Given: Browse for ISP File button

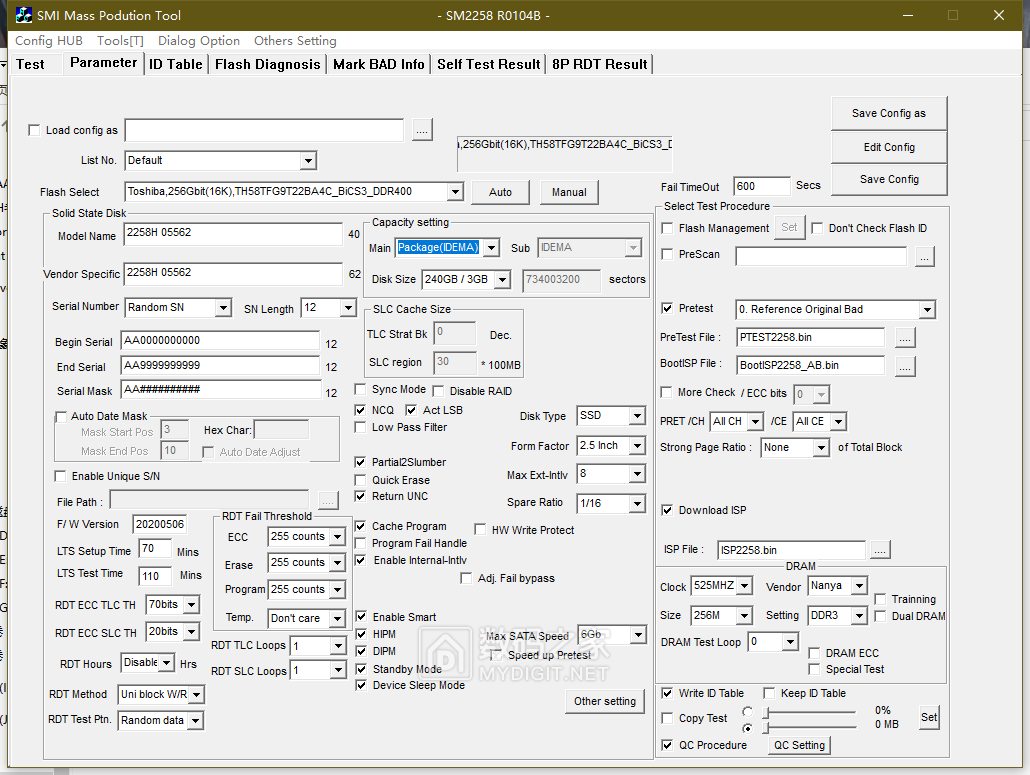Looking at the screenshot, I should click(880, 550).
